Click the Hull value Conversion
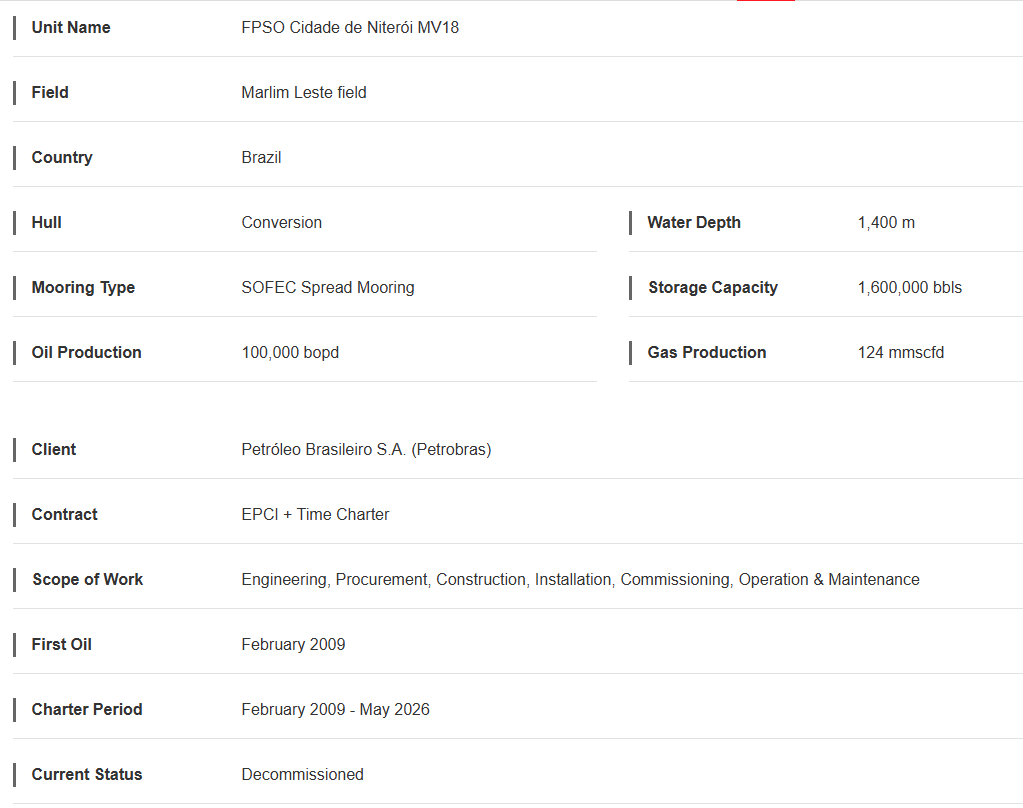 click(281, 223)
